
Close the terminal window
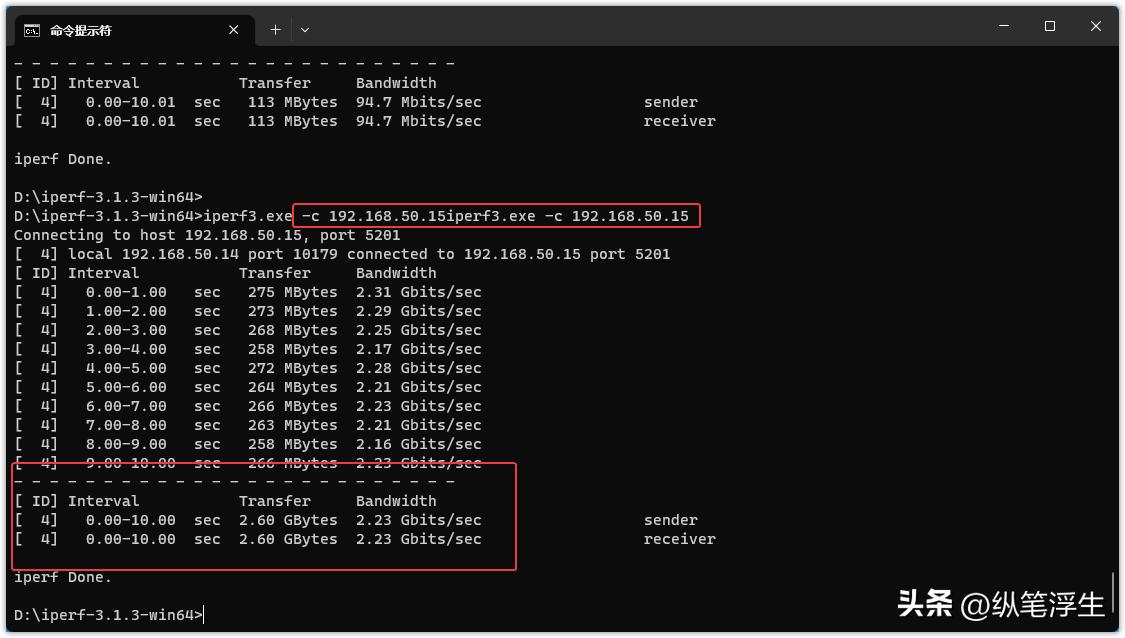[x=1096, y=26]
